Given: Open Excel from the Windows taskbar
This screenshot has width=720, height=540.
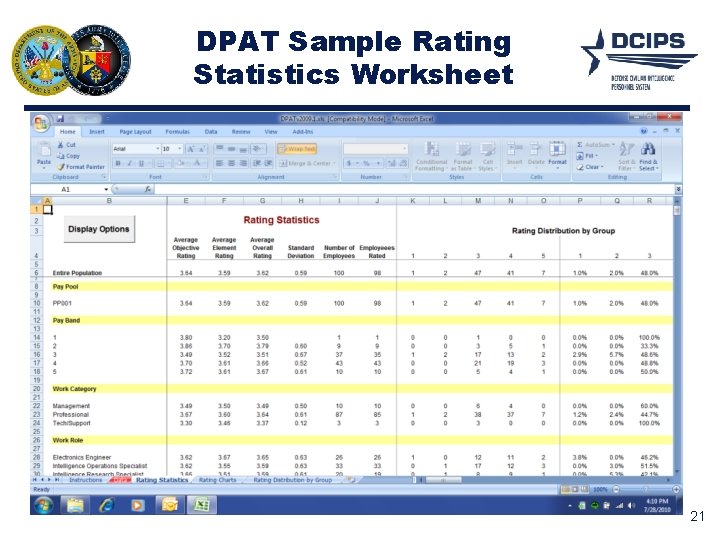Looking at the screenshot, I should pos(201,505).
